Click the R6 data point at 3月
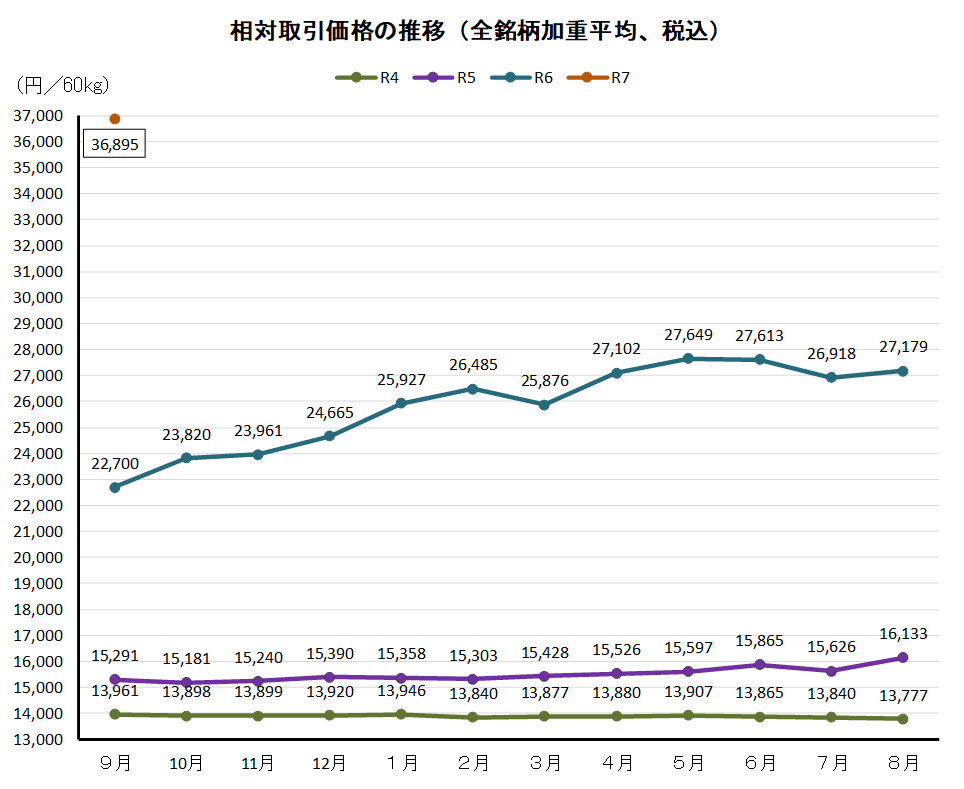The height and width of the screenshot is (789, 964). 544,405
